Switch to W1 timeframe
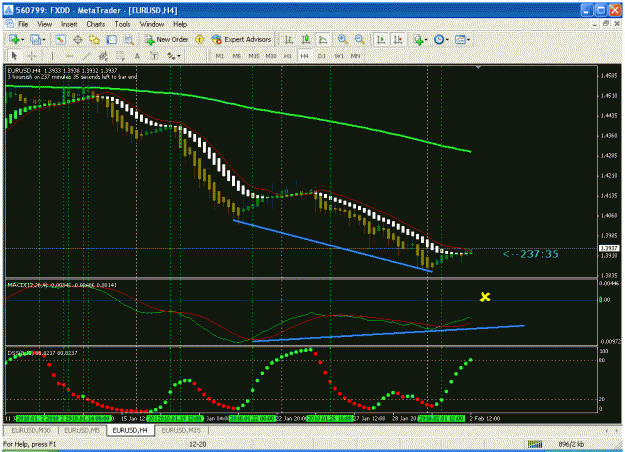Viewport: 625px width, 452px height. point(339,56)
